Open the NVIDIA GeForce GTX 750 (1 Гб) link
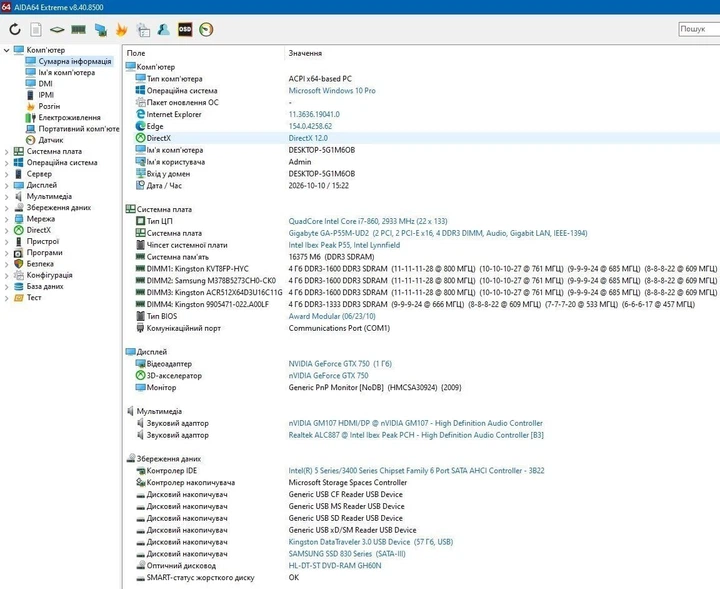The width and height of the screenshot is (720, 589). click(340, 364)
